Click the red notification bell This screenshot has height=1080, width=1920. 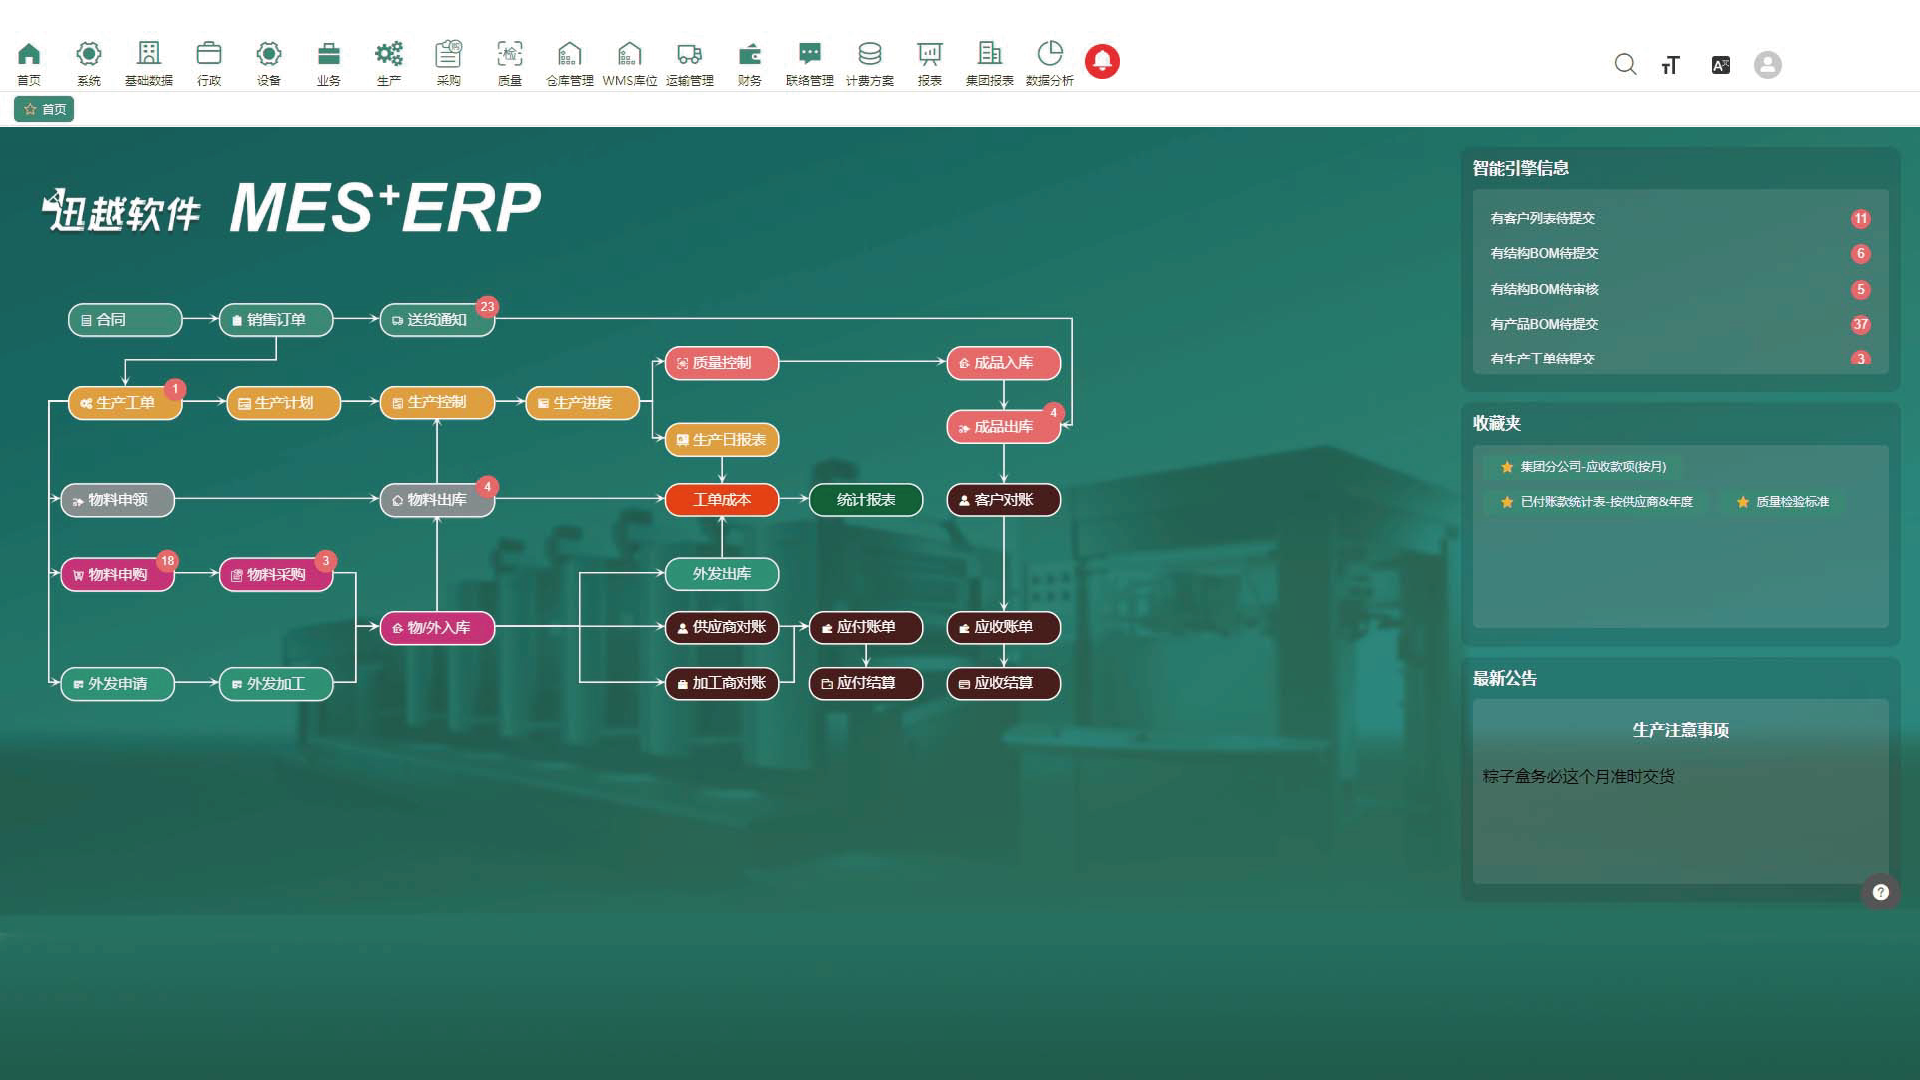tap(1102, 61)
